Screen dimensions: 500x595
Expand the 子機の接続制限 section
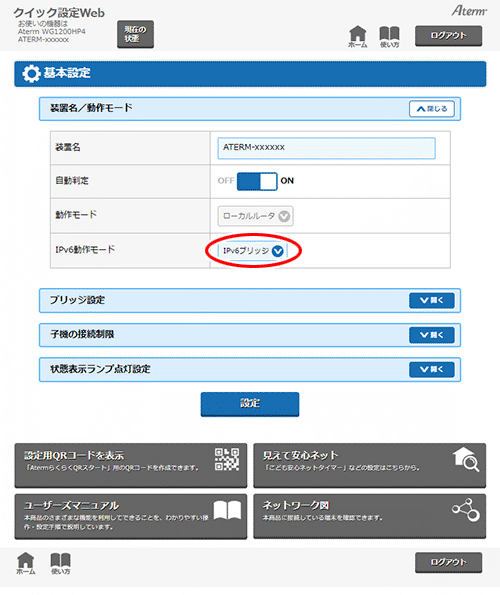(432, 335)
